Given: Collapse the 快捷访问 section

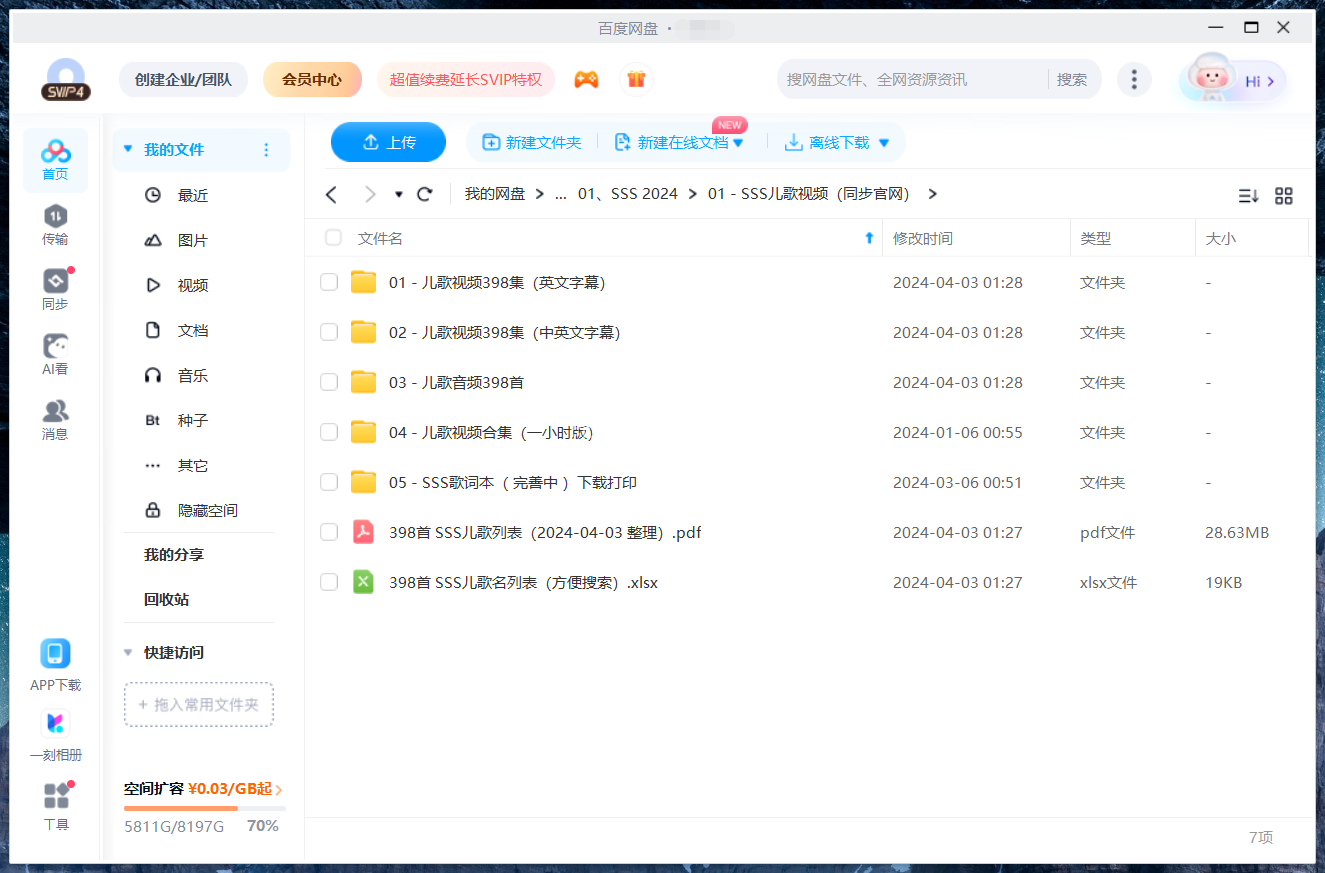Looking at the screenshot, I should pos(127,652).
